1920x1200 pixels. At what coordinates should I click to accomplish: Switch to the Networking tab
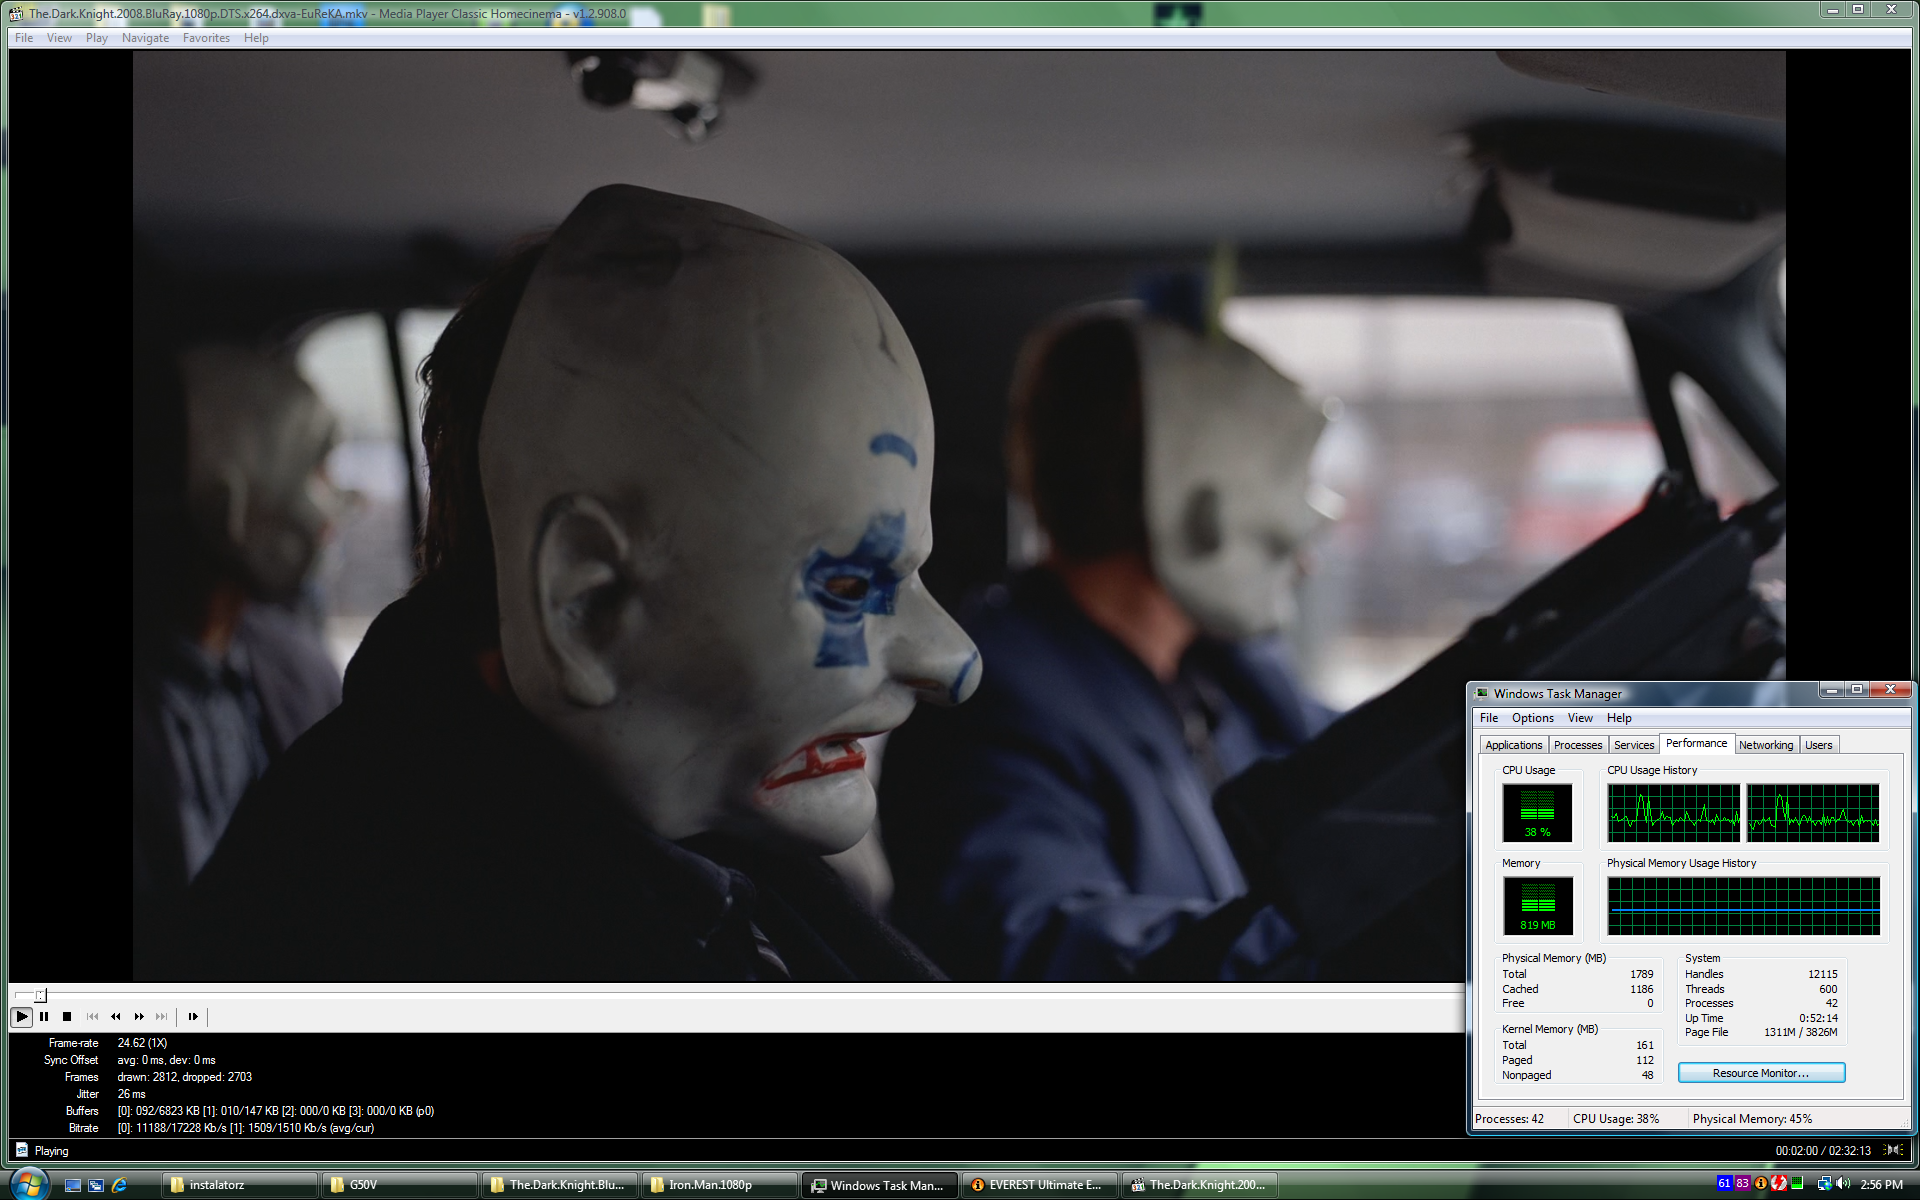[x=1766, y=745]
